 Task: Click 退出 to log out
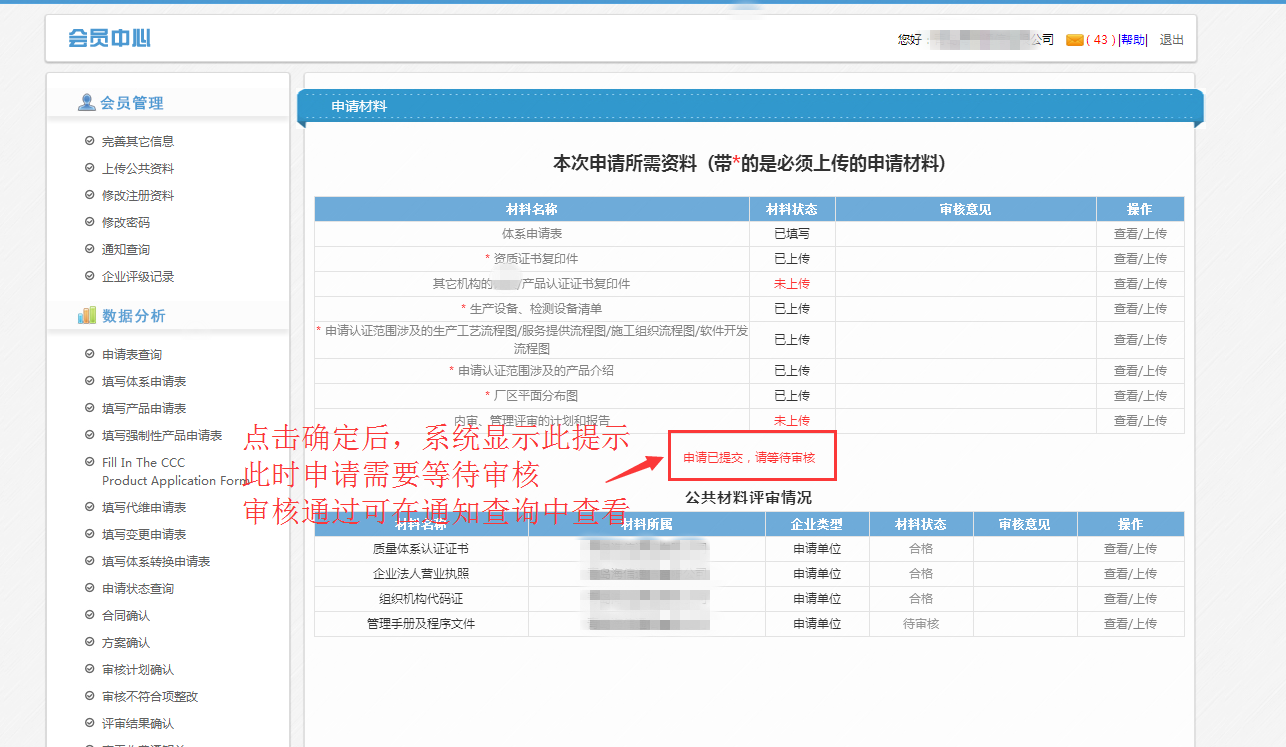pos(1171,40)
